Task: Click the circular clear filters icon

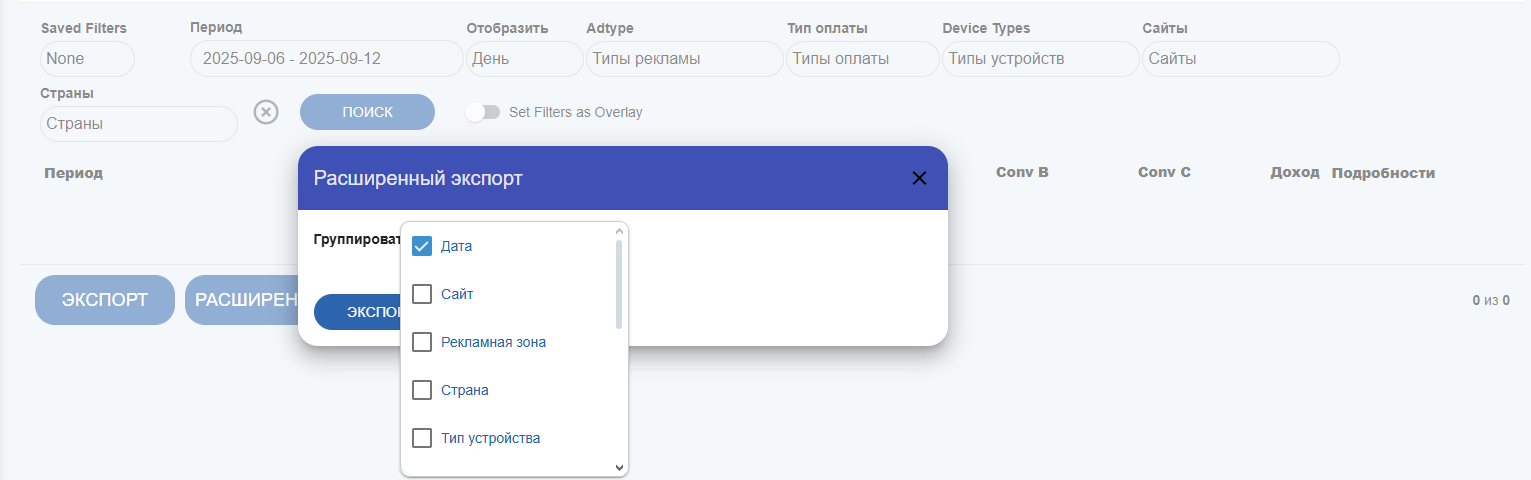Action: [x=265, y=112]
